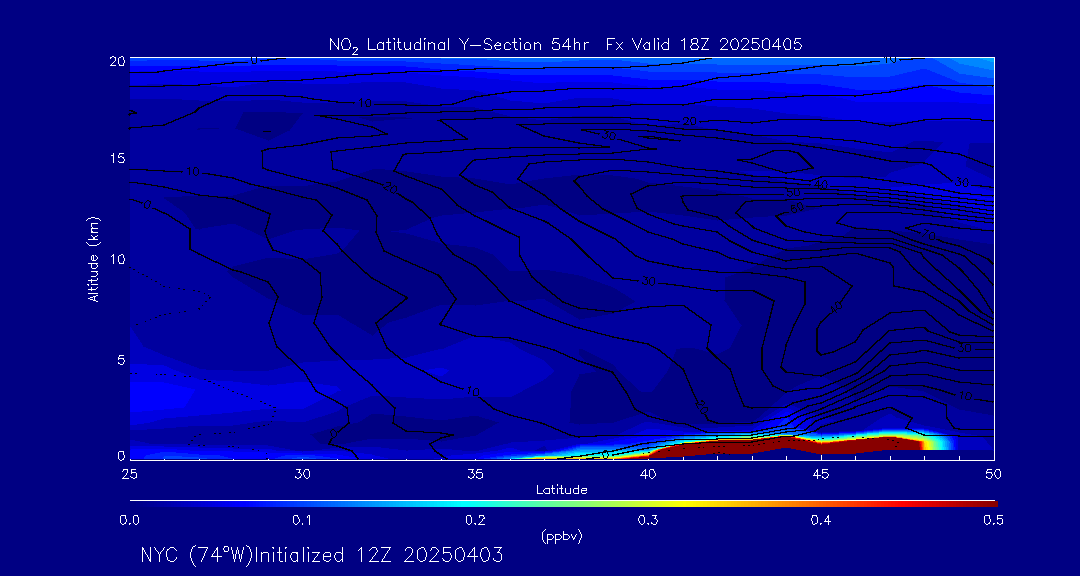
Task: Click the altitude axis tick label 5
Action: (x=121, y=360)
